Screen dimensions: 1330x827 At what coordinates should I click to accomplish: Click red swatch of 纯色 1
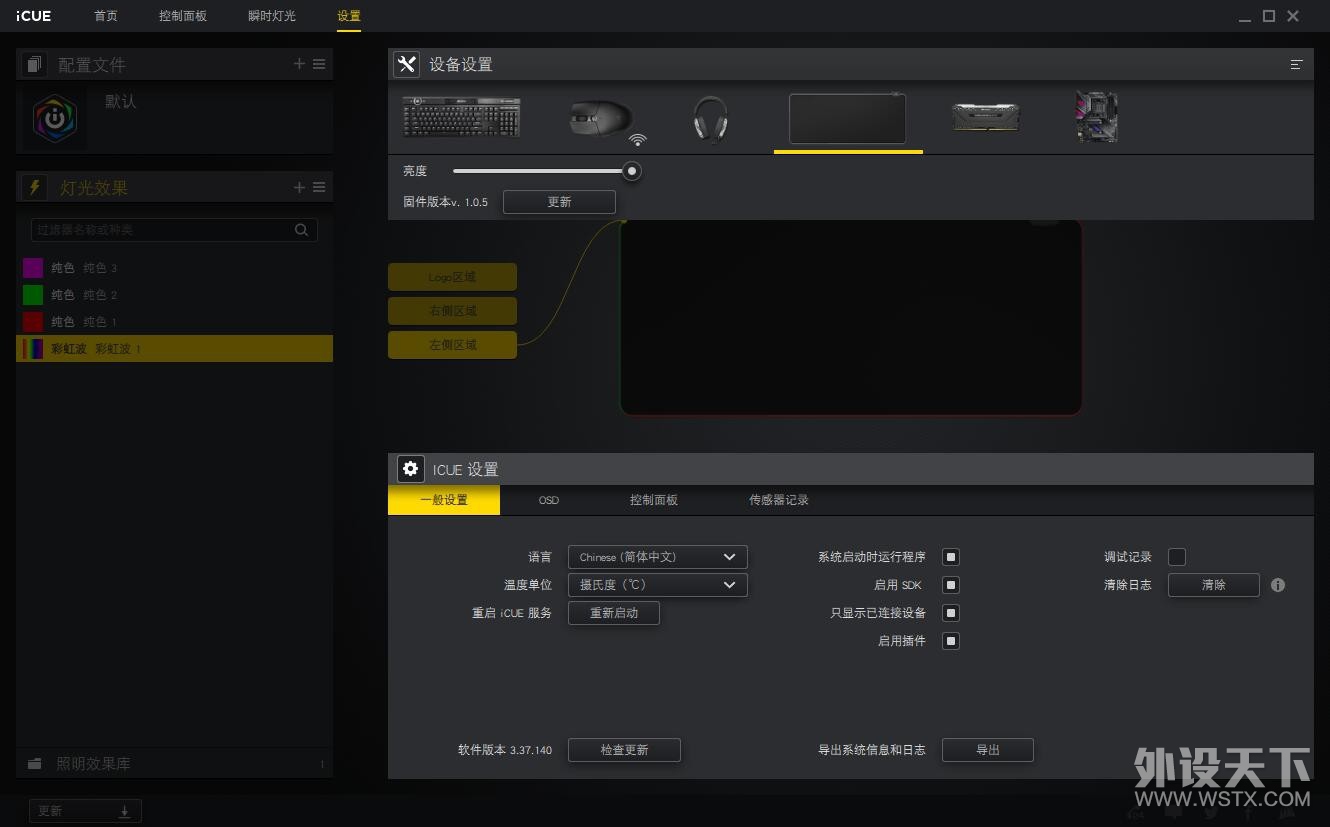[33, 322]
